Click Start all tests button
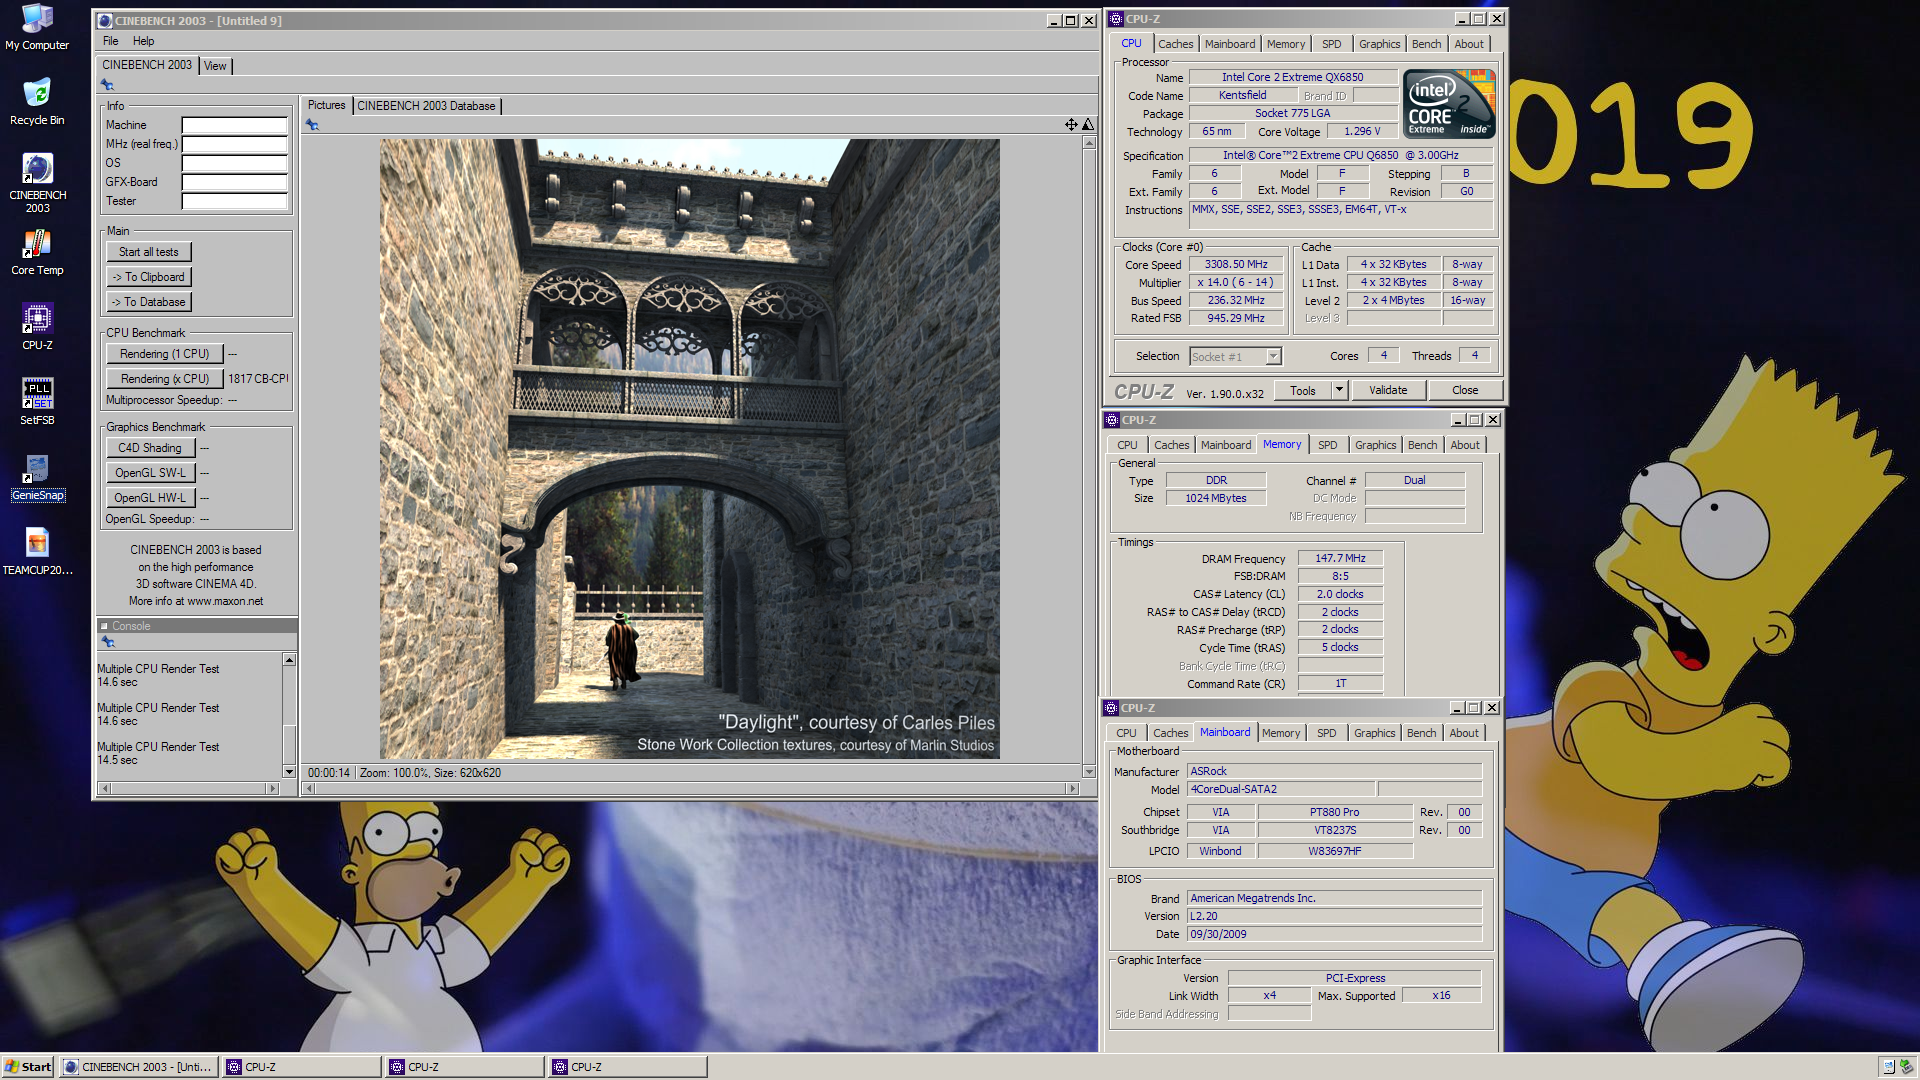 tap(149, 252)
